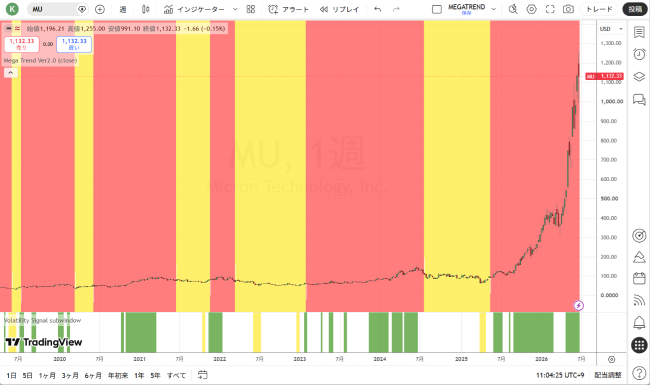Open the candlestick chart style selector
The width and height of the screenshot is (650, 385).
point(146,9)
